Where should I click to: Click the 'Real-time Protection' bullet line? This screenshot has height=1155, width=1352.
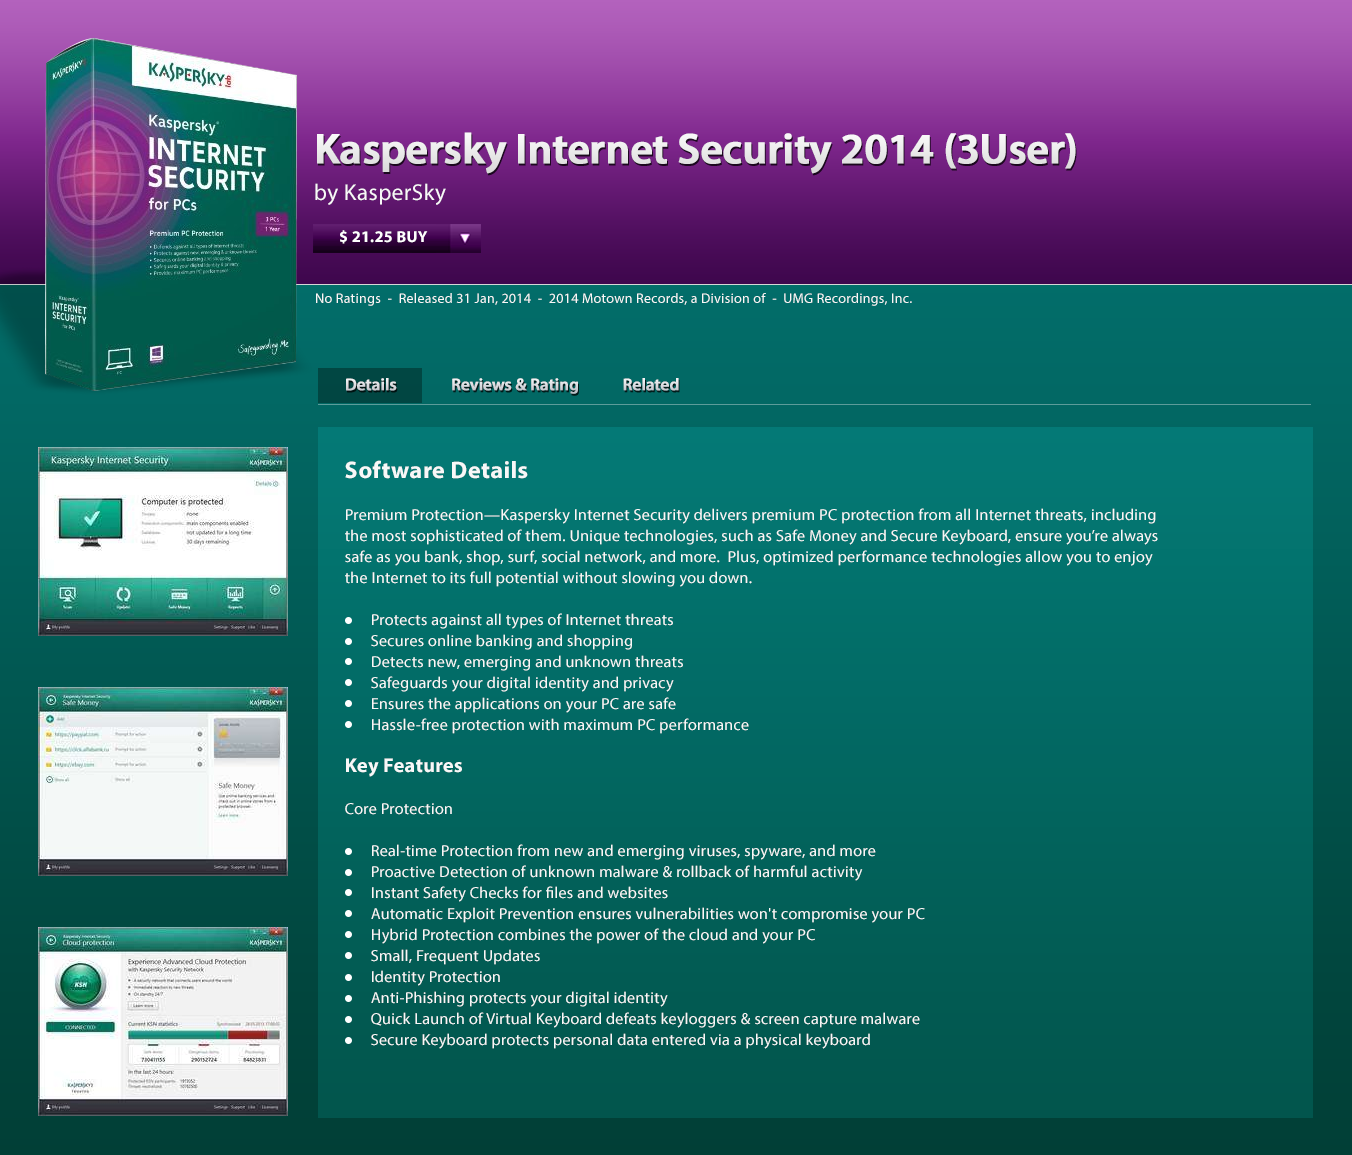[623, 851]
